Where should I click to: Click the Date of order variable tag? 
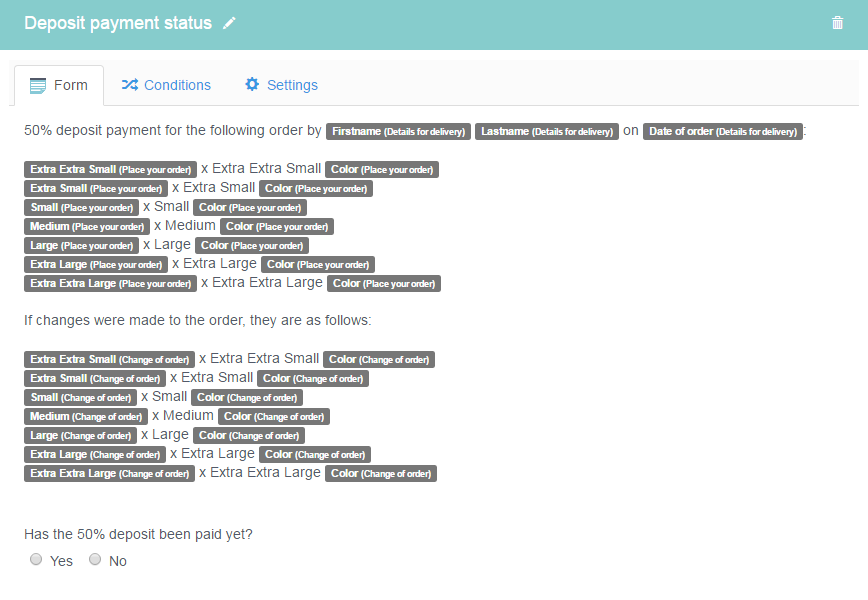[722, 131]
